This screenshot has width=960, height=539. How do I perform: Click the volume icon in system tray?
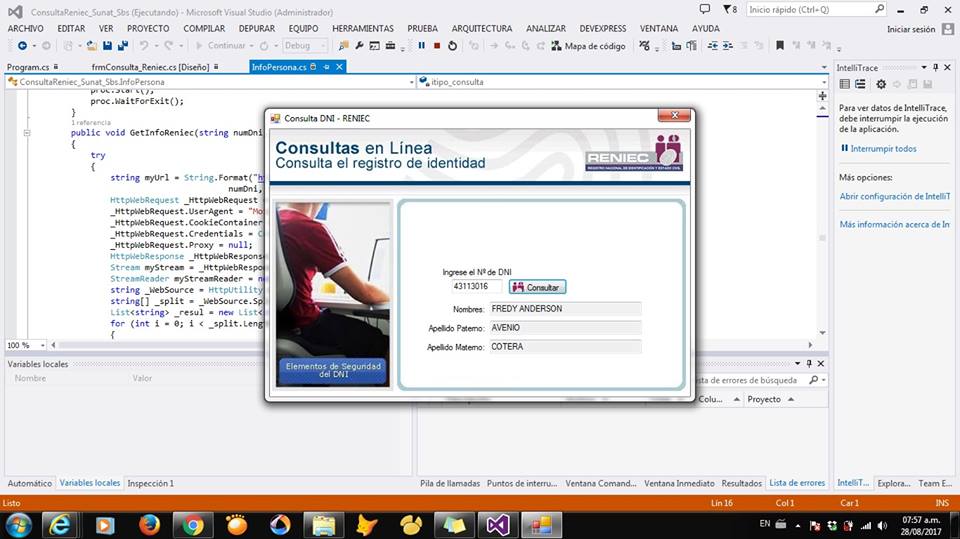click(x=882, y=525)
